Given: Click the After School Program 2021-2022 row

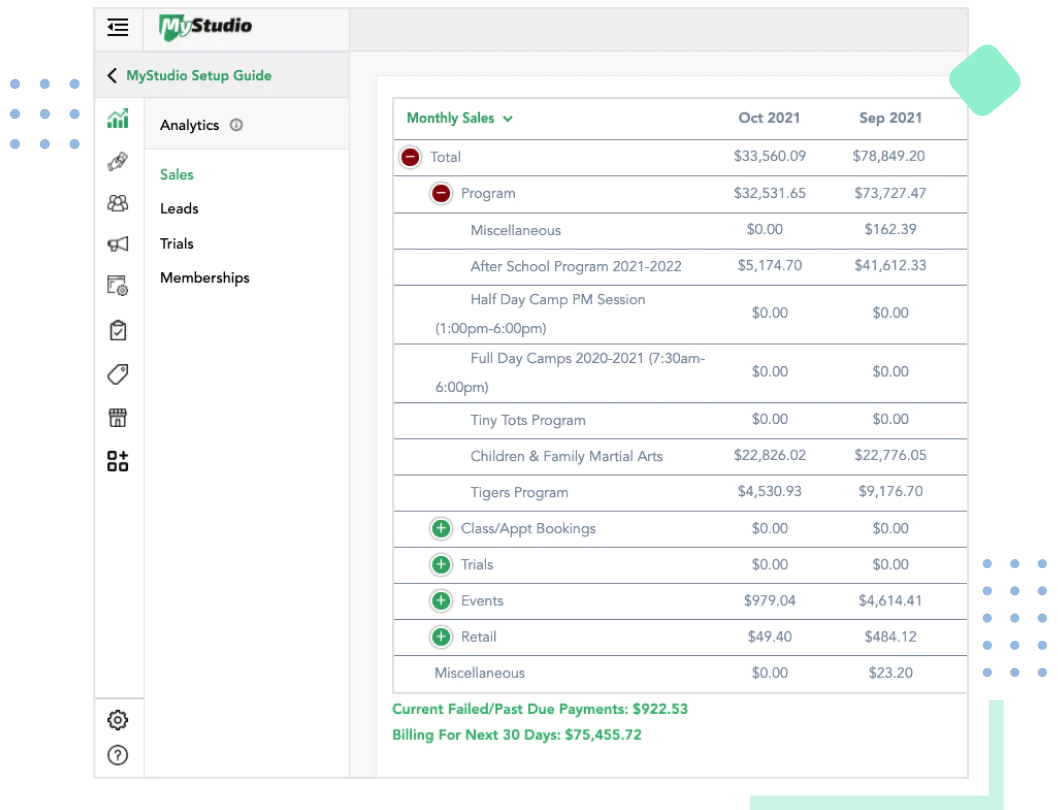Looking at the screenshot, I should click(680, 267).
